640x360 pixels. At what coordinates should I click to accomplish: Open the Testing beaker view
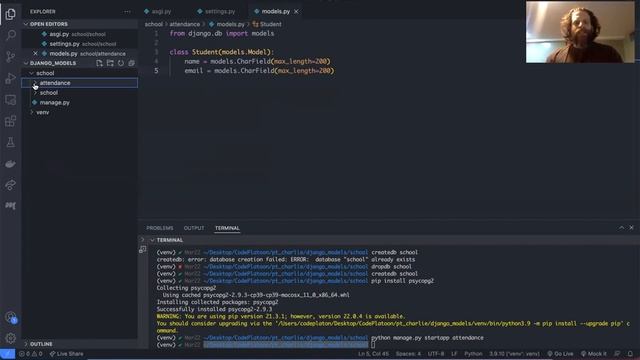point(11,142)
